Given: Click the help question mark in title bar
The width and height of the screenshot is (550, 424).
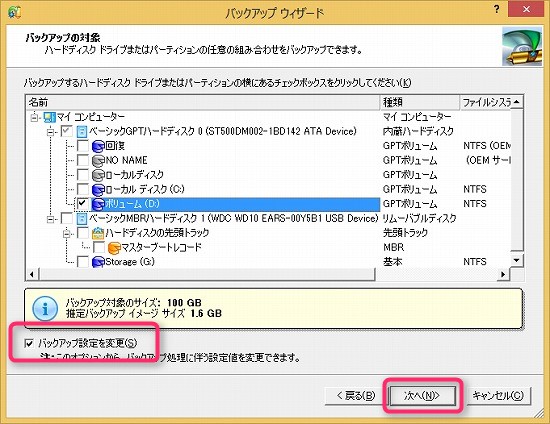Looking at the screenshot, I should pyautogui.click(x=497, y=9).
